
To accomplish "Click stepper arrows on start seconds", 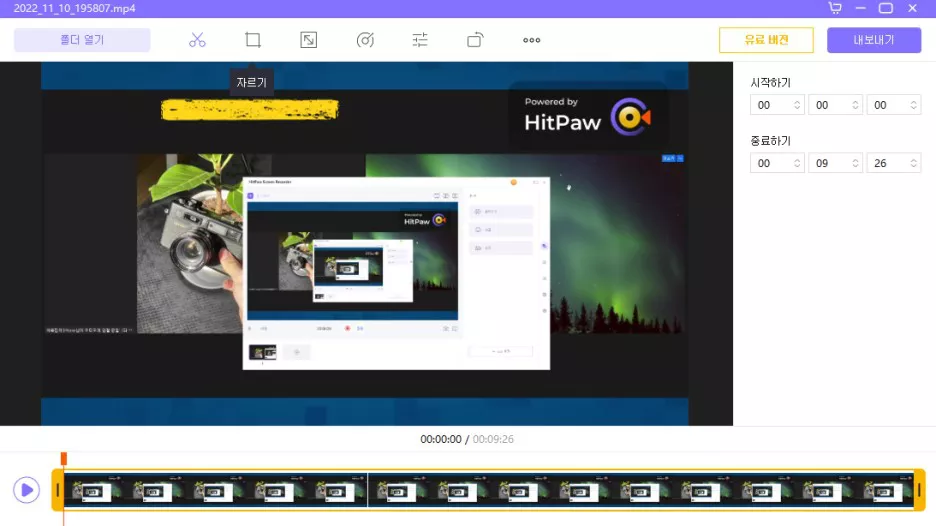I will point(913,105).
